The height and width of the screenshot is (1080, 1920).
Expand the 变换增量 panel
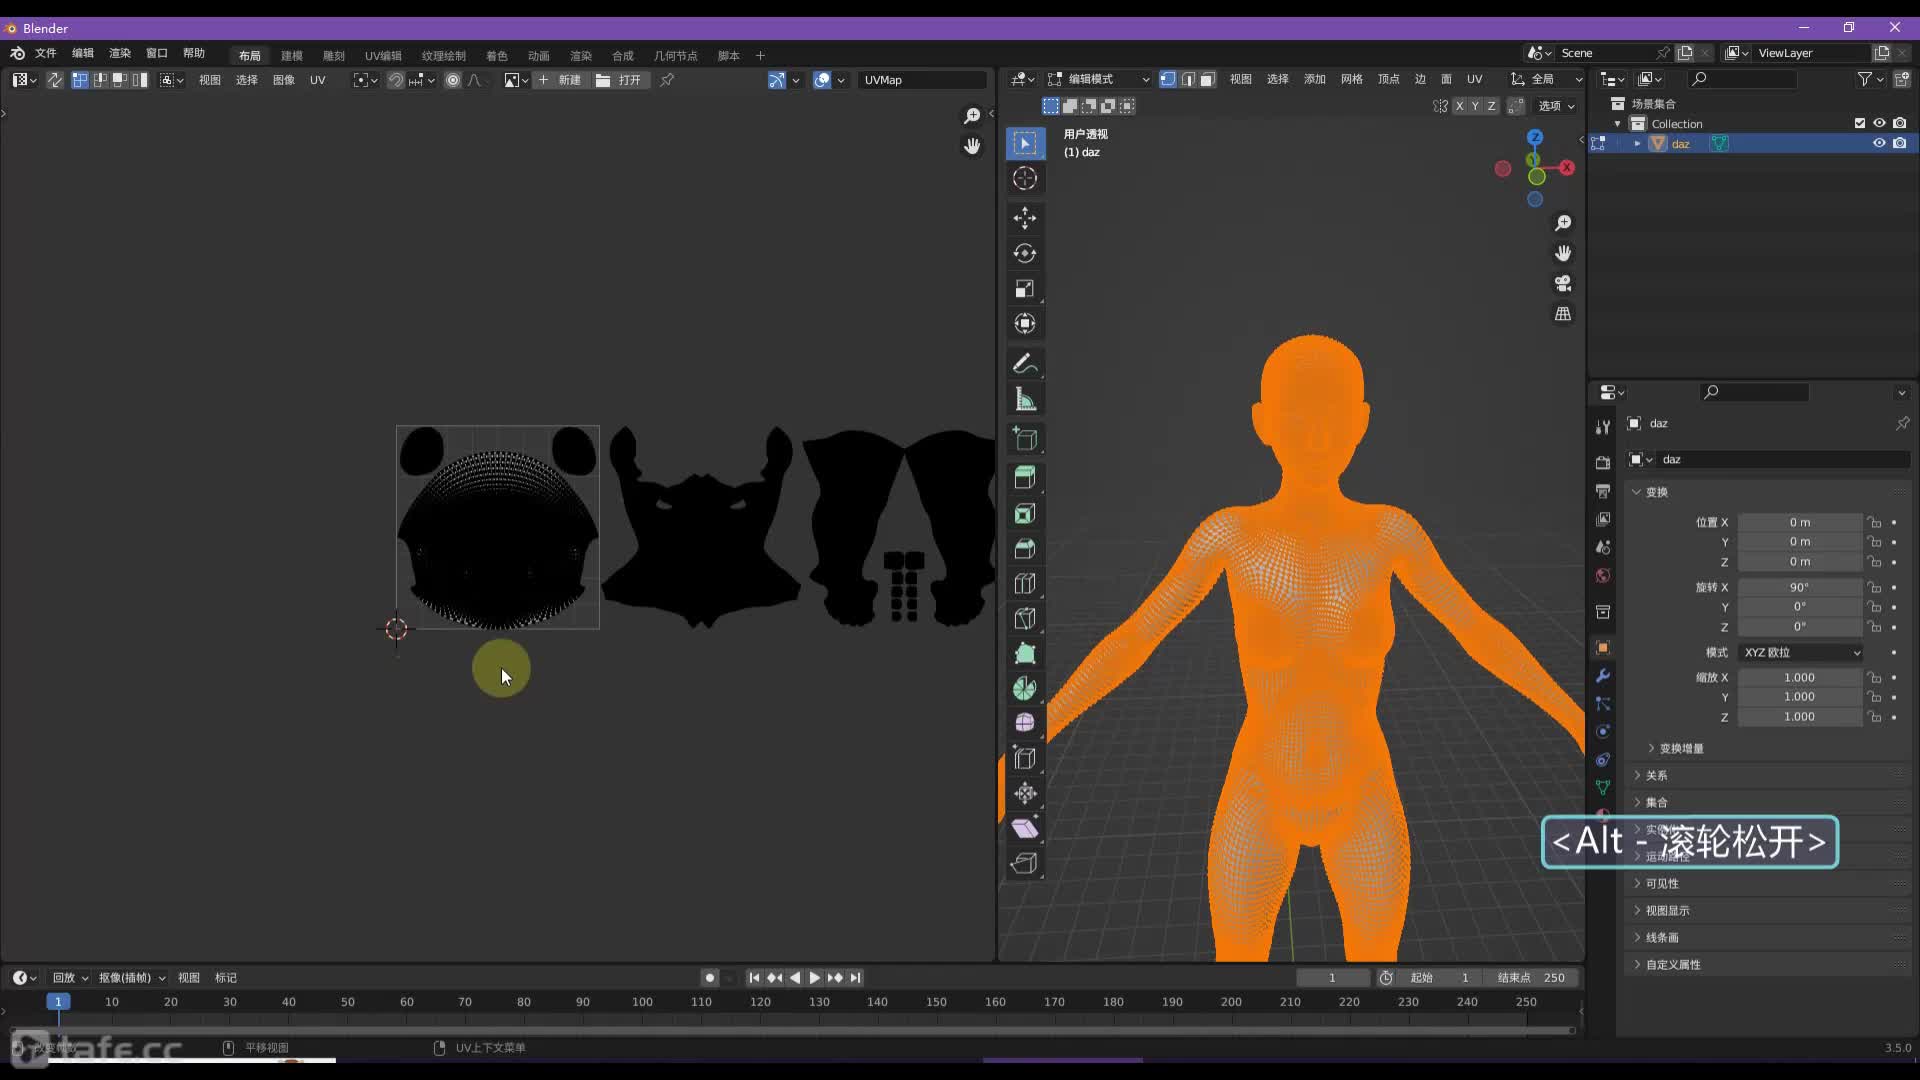point(1680,748)
